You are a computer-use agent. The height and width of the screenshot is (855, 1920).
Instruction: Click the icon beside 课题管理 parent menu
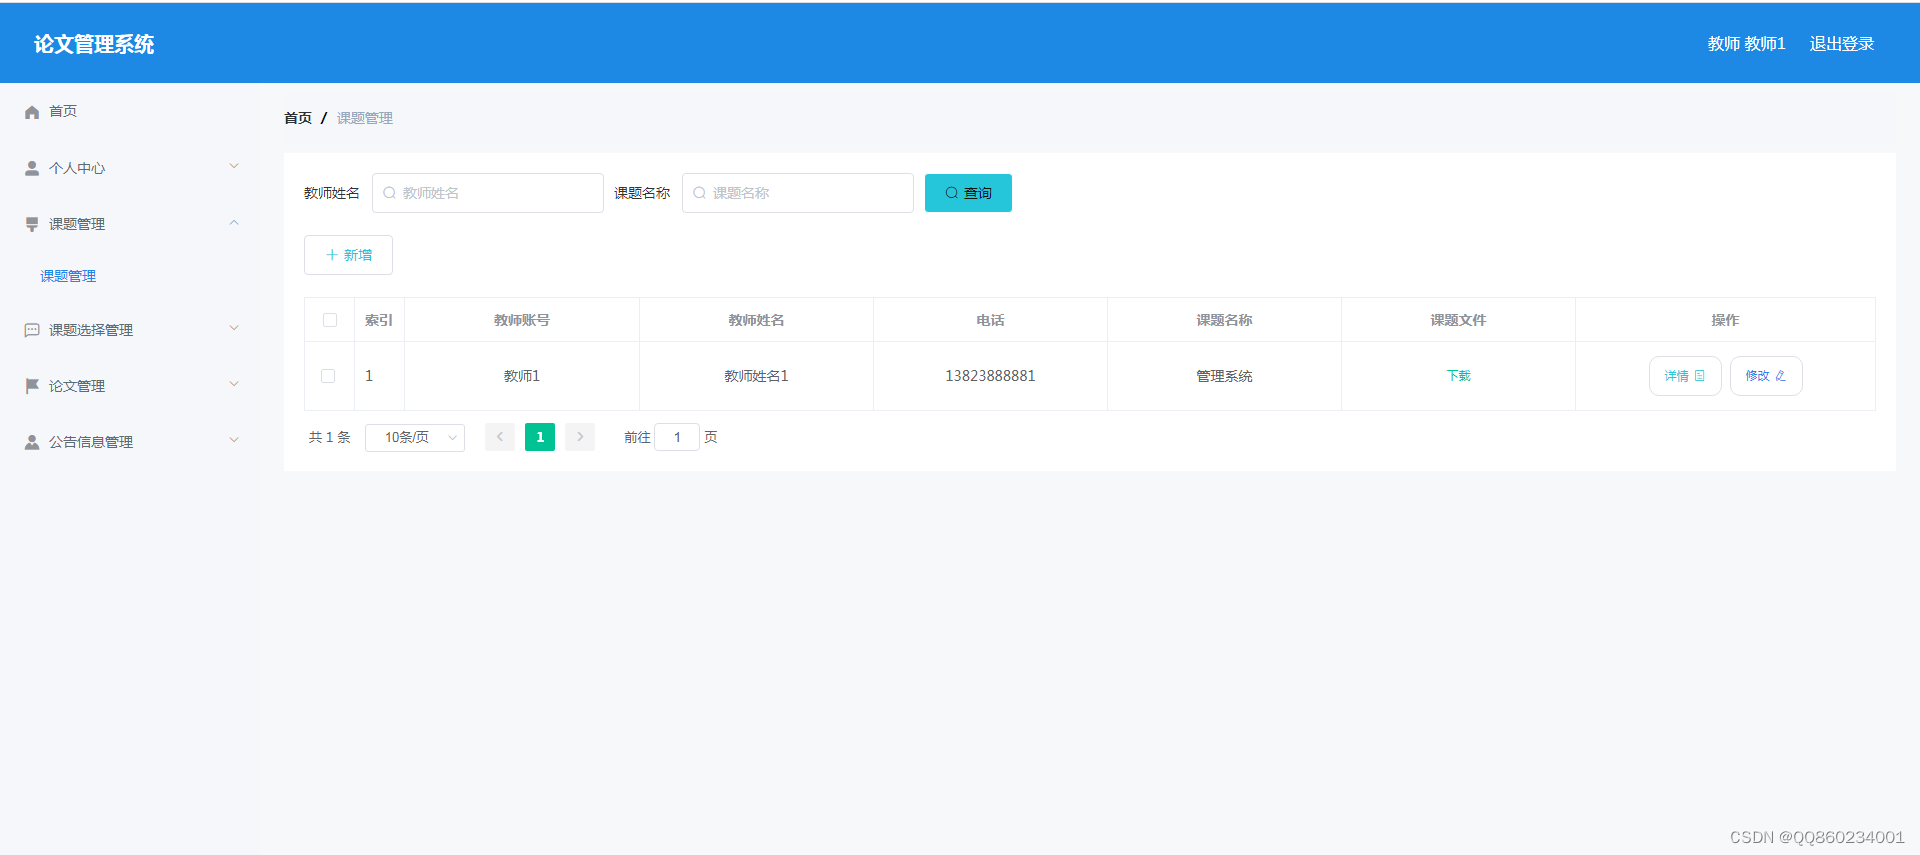point(32,224)
